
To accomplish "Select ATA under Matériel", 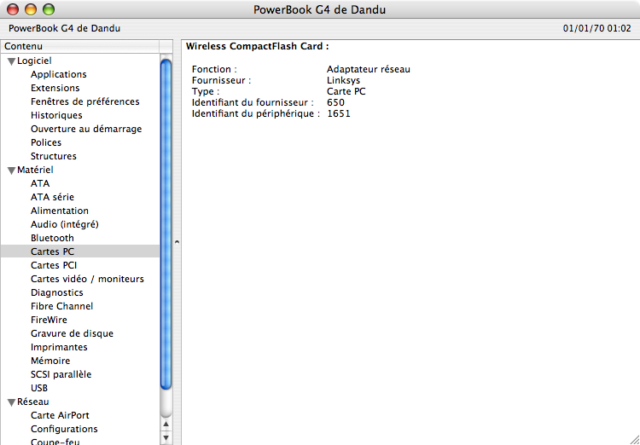I will (40, 183).
